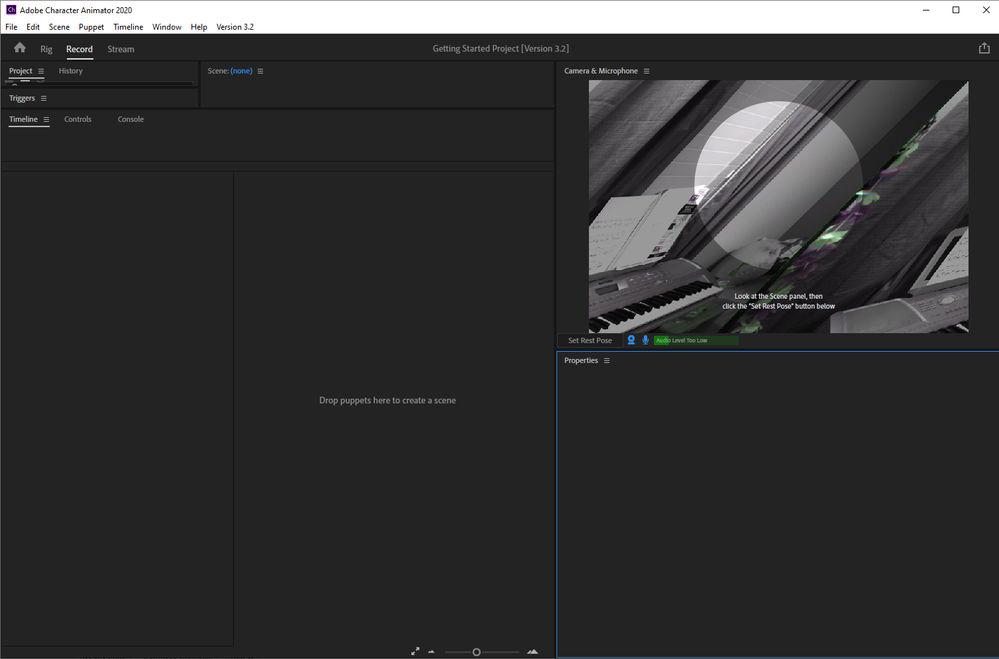Click the large mountain zoom-in icon

pos(532,651)
